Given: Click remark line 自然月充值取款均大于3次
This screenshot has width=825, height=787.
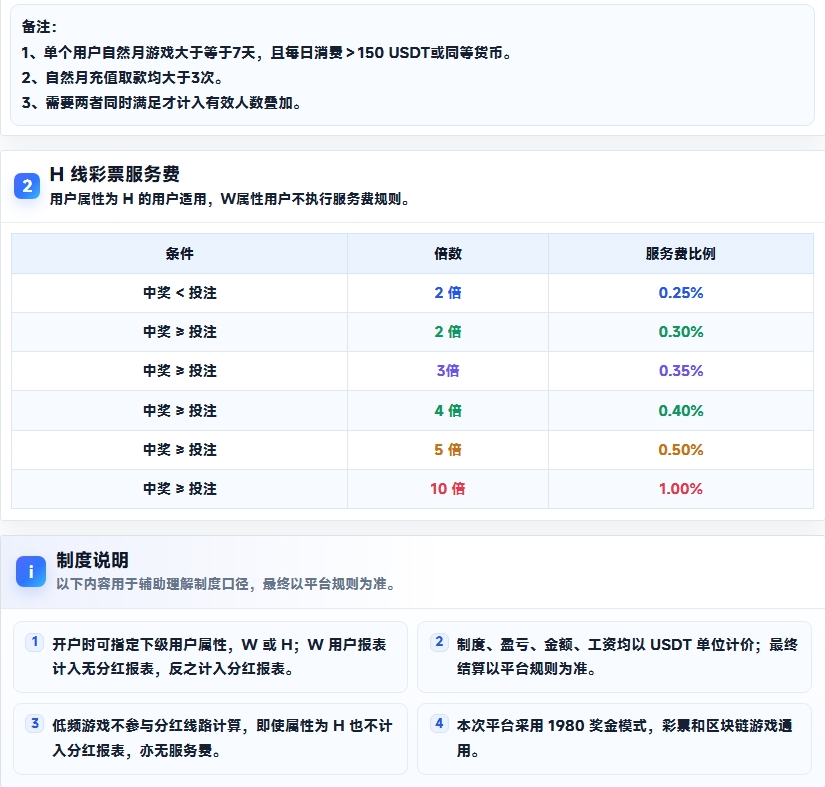Looking at the screenshot, I should coord(122,78).
